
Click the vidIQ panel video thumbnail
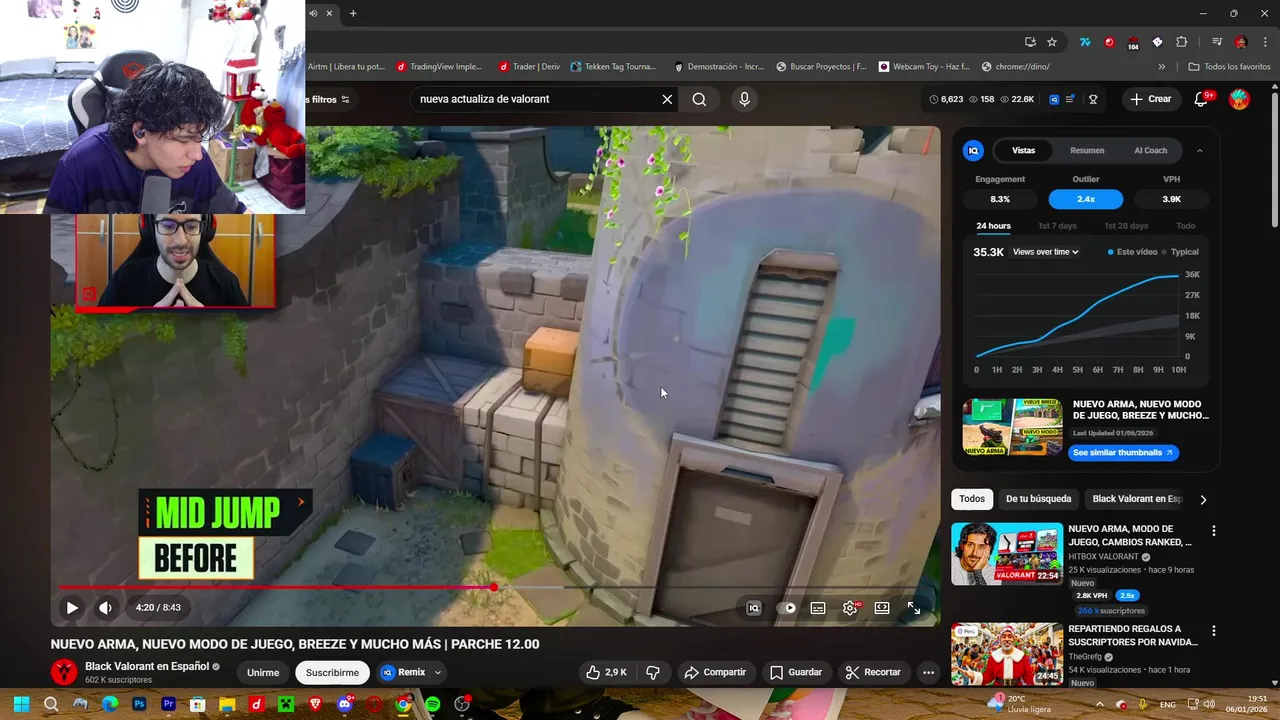tap(1012, 427)
